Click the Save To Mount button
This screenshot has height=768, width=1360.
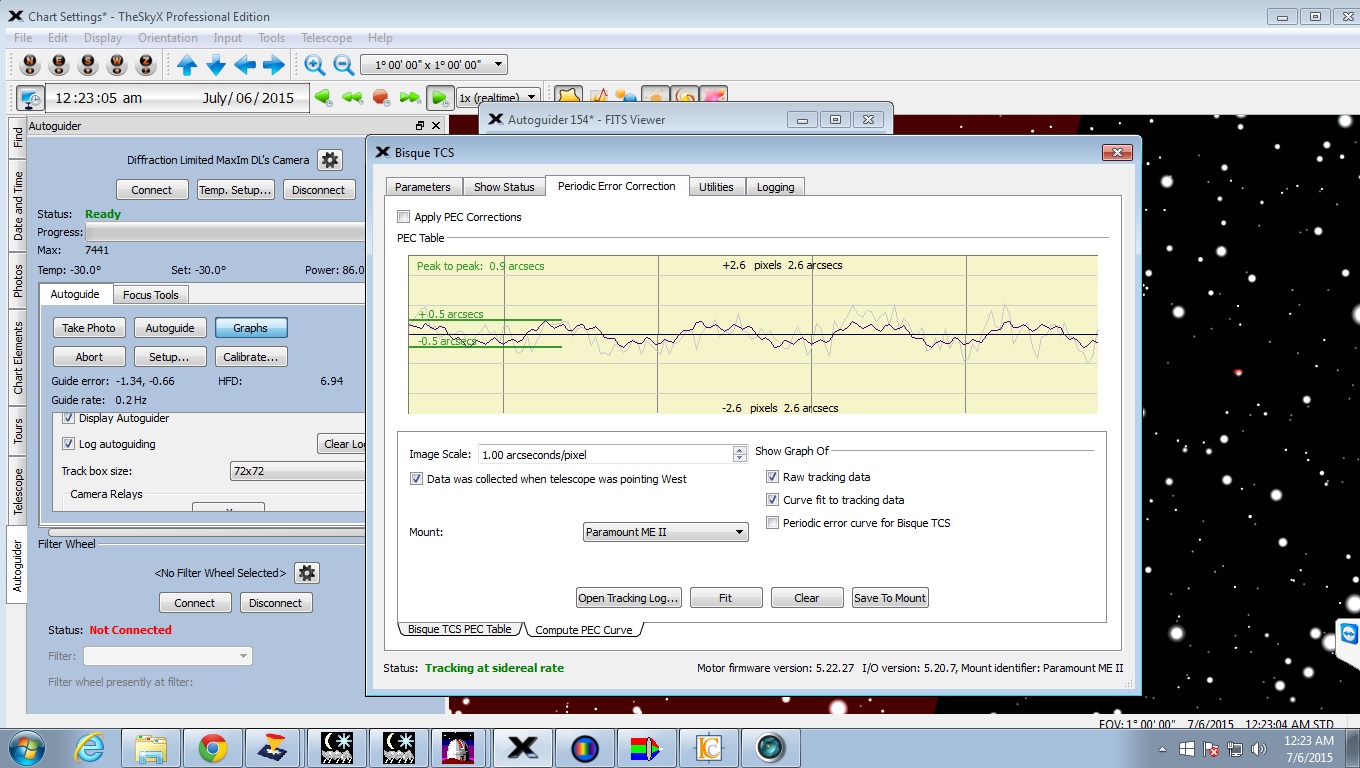click(889, 598)
